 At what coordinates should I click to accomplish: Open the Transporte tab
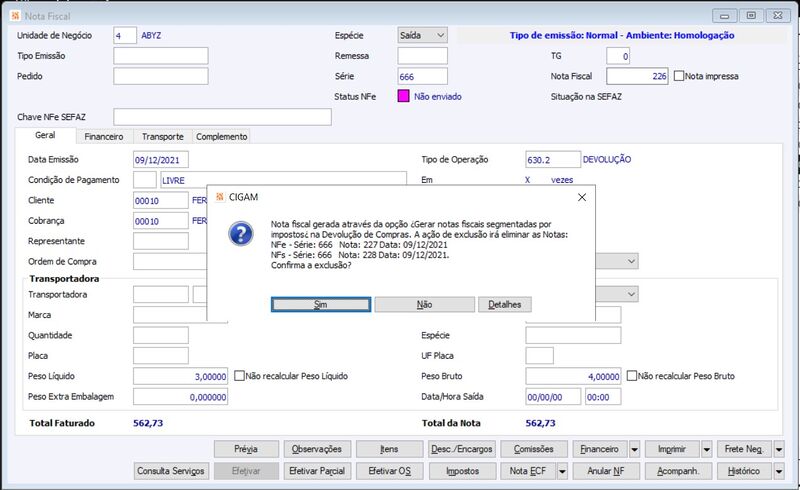163,137
